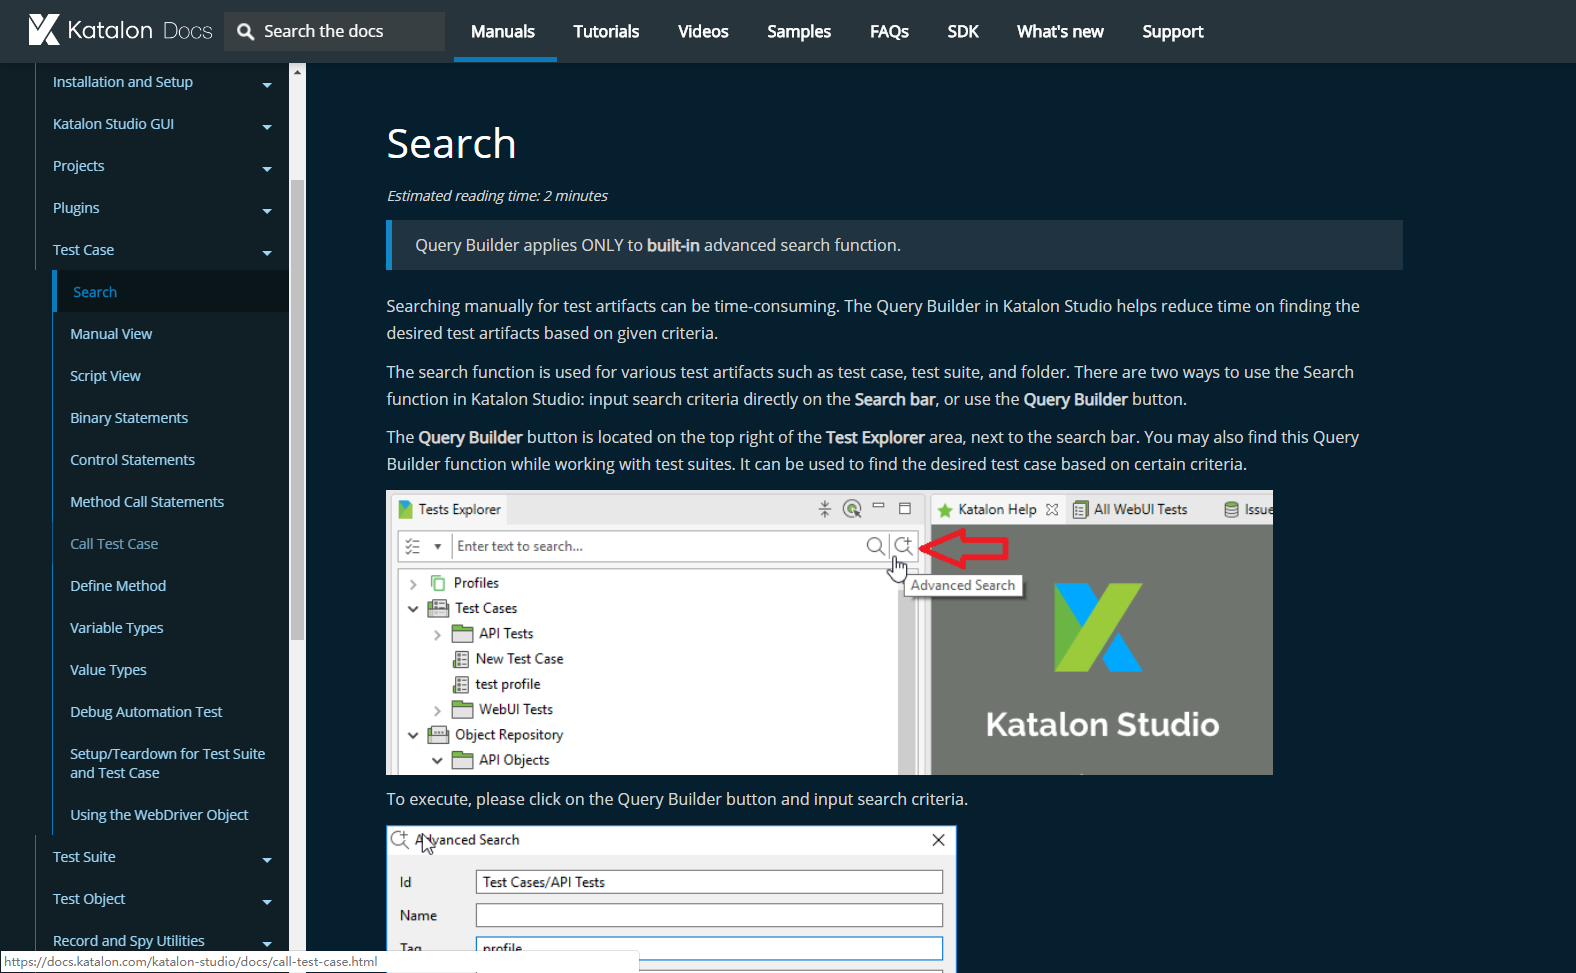Open the Control Statements page

tap(132, 460)
